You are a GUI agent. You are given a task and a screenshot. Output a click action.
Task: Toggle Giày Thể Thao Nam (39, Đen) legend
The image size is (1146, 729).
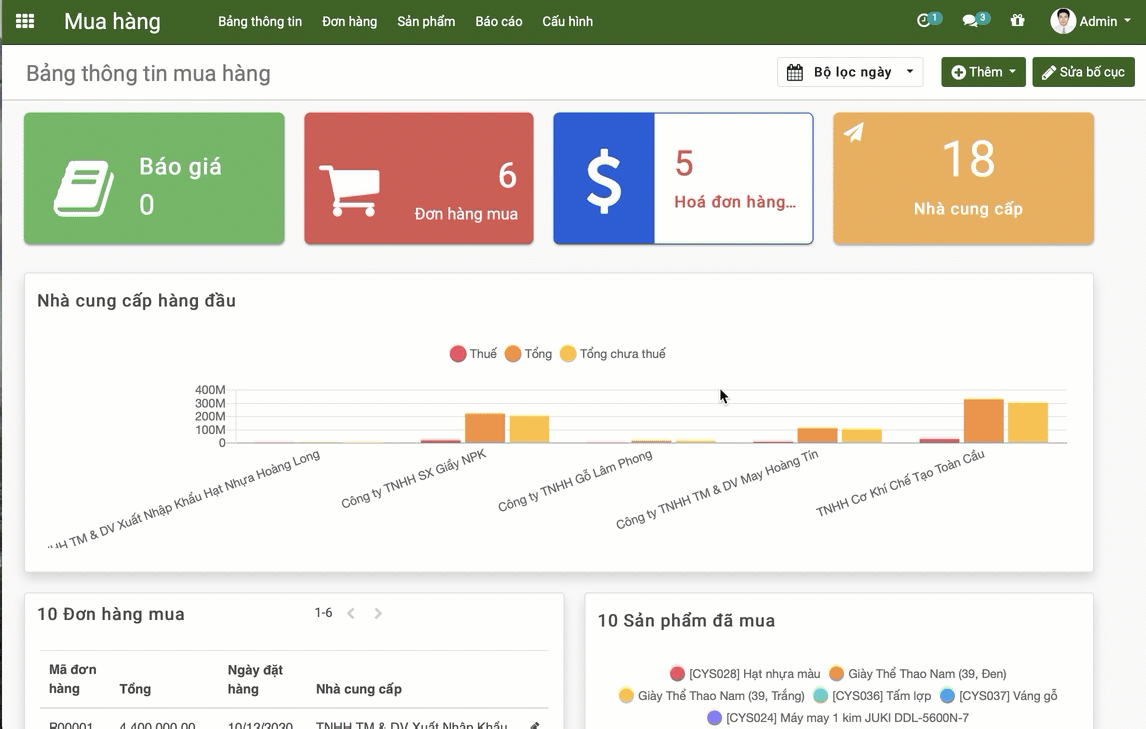point(917,673)
